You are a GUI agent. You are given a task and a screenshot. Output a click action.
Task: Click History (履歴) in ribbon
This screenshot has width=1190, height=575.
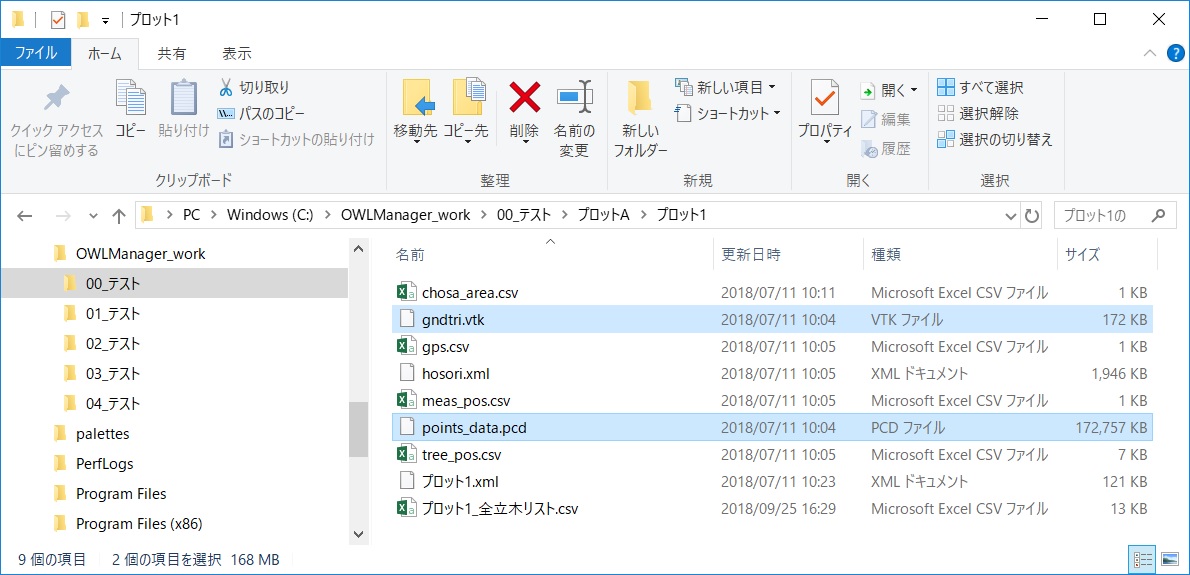885,149
